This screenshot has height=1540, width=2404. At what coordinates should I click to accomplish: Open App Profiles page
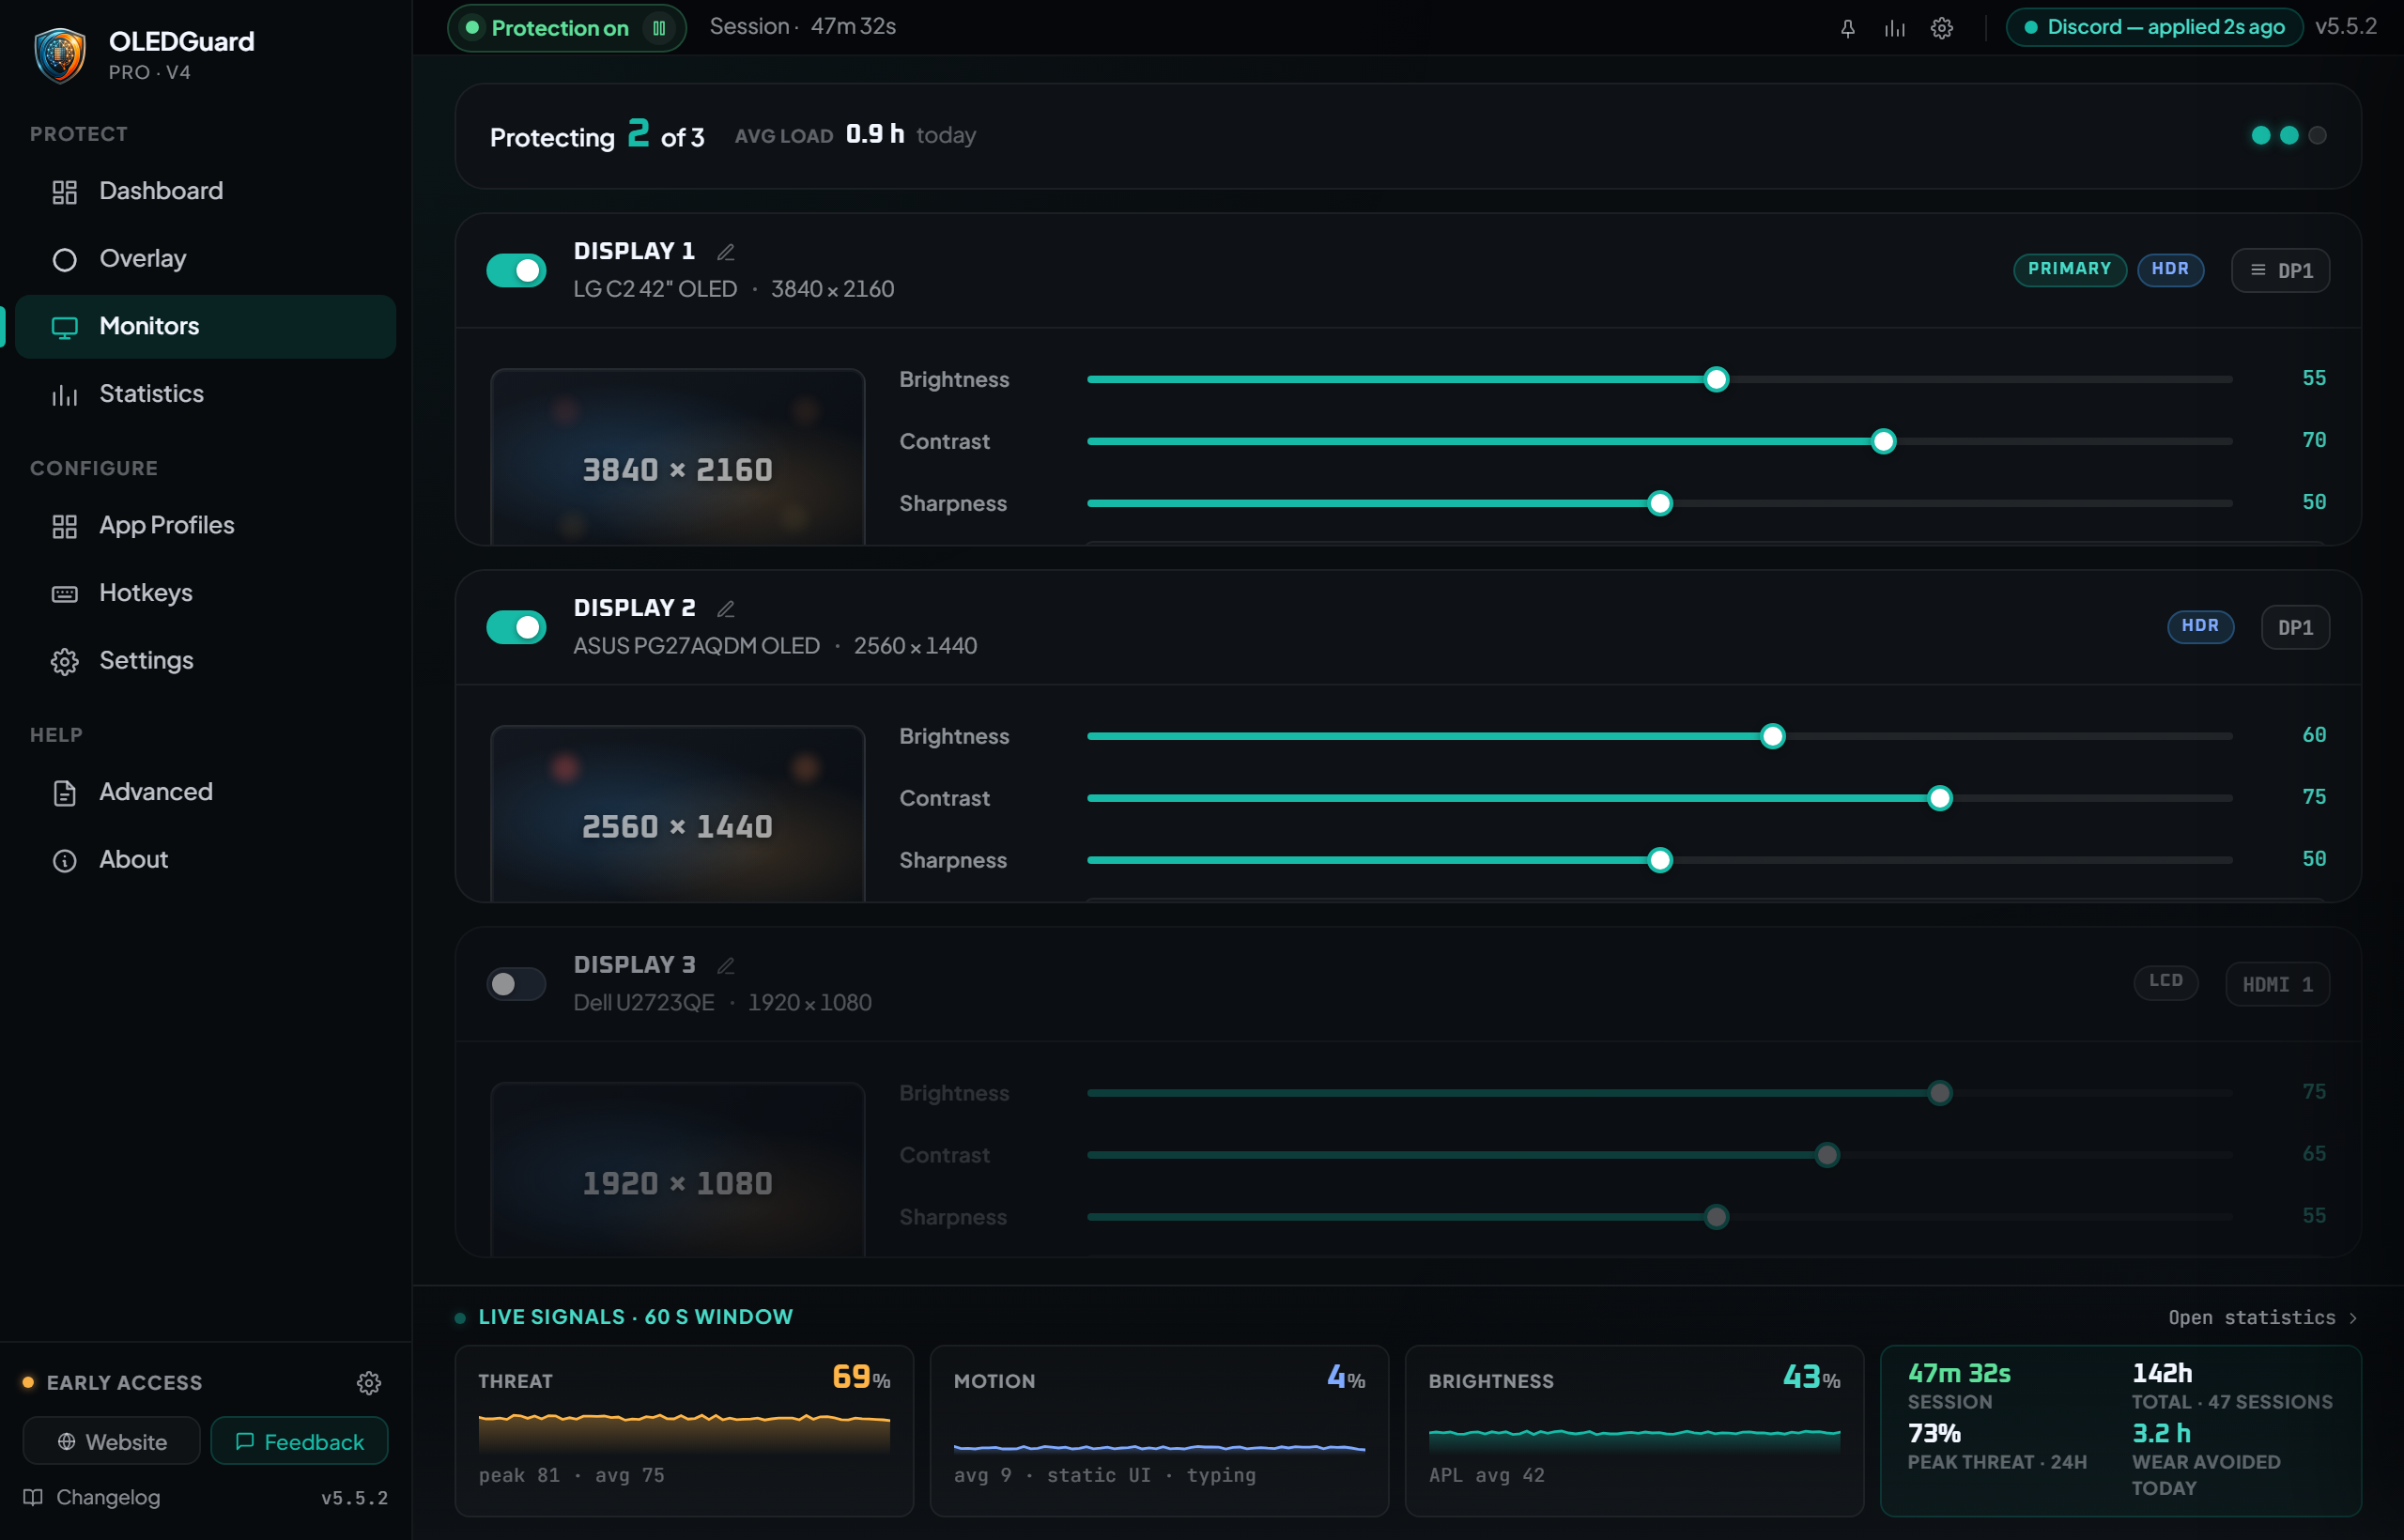[205, 525]
